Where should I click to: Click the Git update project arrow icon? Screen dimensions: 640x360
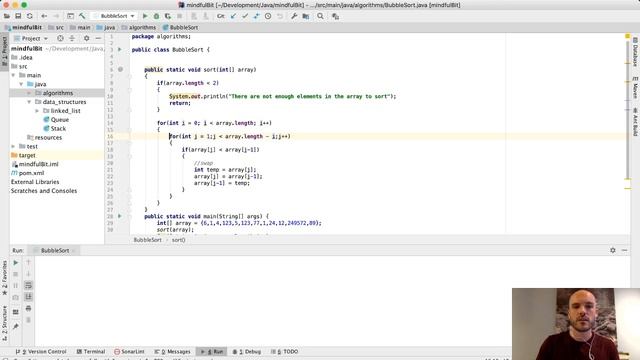[233, 16]
